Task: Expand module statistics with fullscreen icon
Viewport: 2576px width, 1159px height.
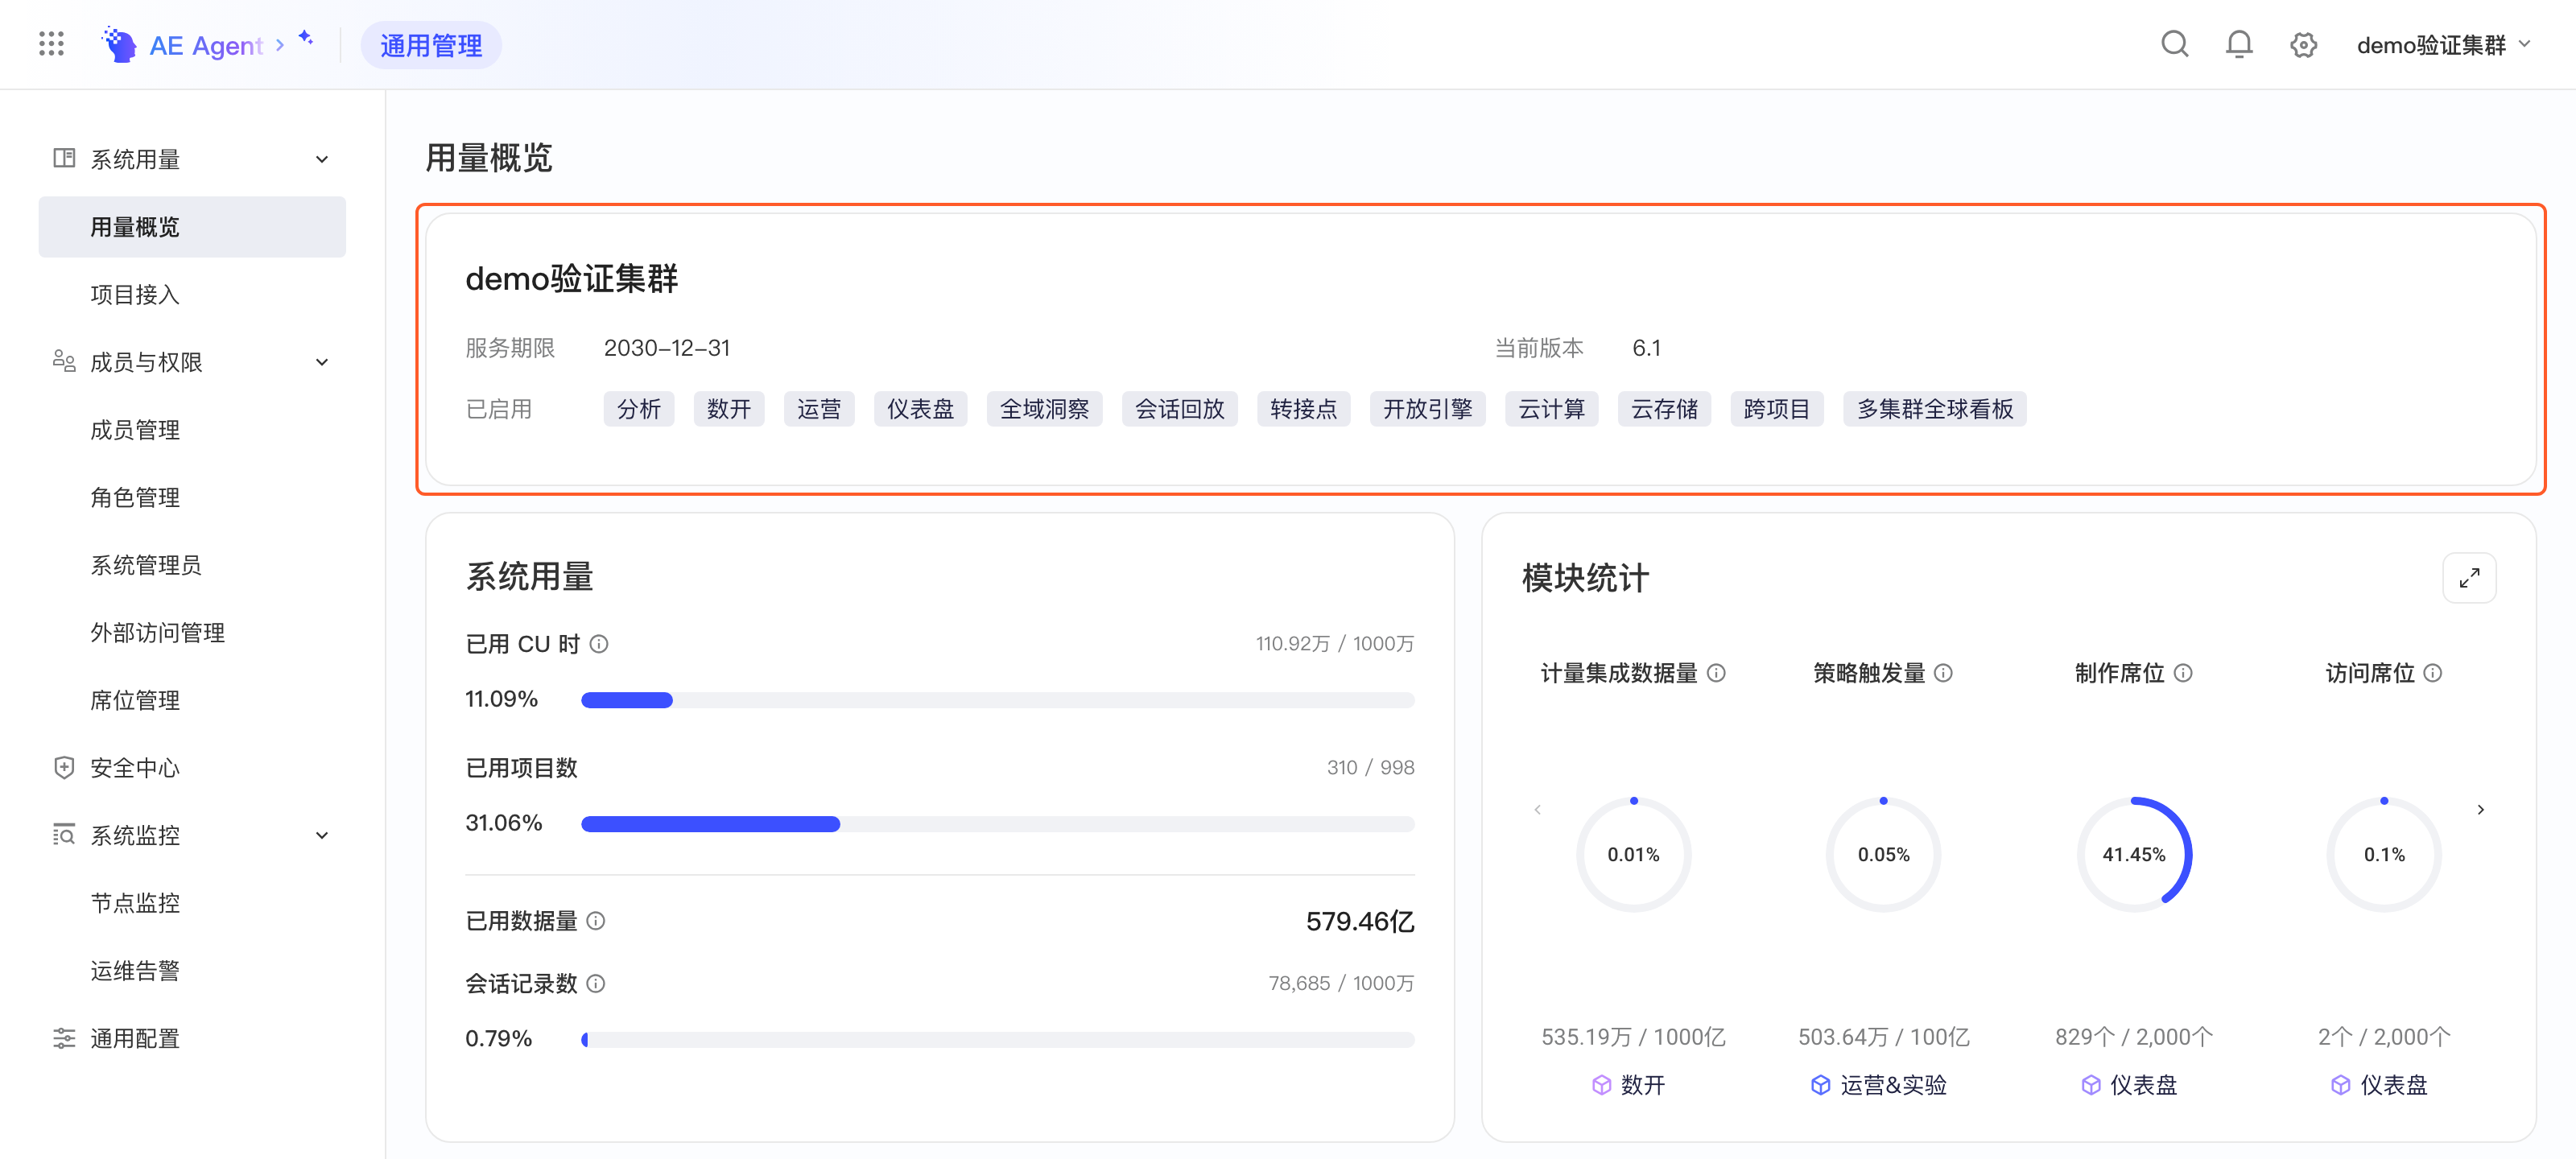Action: pyautogui.click(x=2469, y=578)
